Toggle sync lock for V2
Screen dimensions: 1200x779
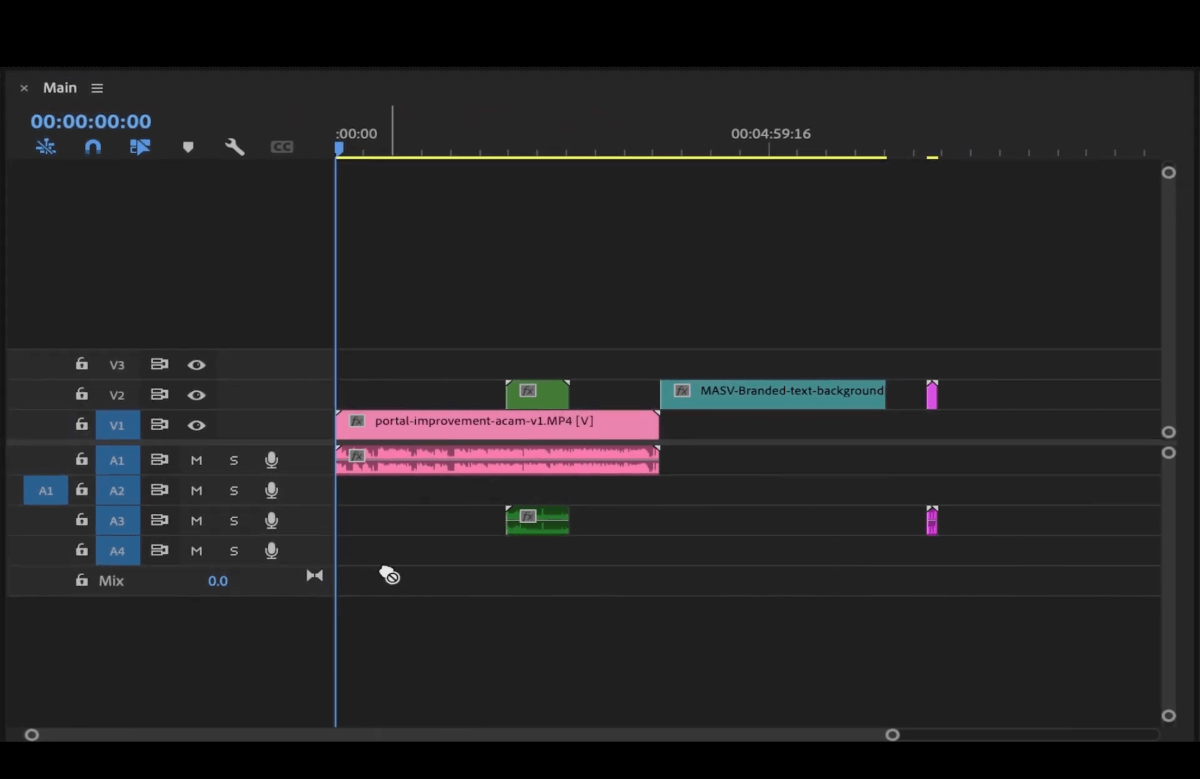(159, 395)
